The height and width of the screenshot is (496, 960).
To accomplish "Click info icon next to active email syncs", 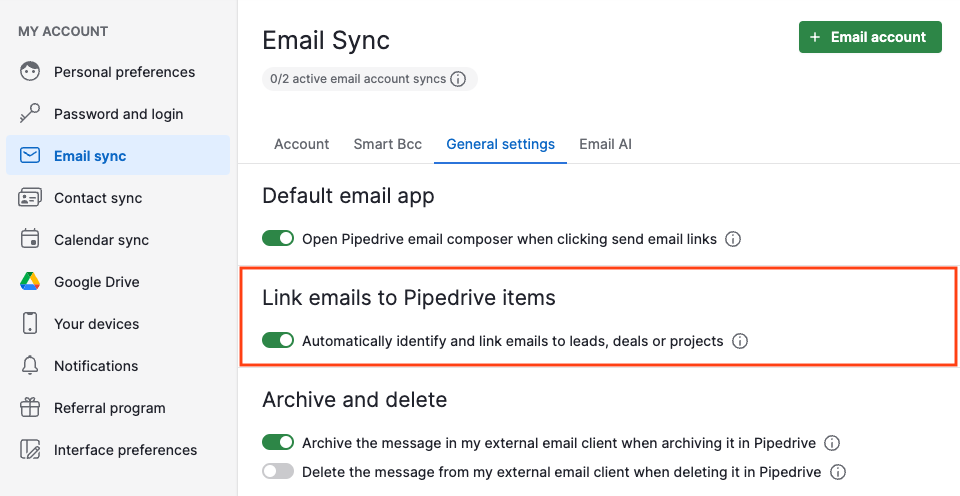I will coord(458,79).
